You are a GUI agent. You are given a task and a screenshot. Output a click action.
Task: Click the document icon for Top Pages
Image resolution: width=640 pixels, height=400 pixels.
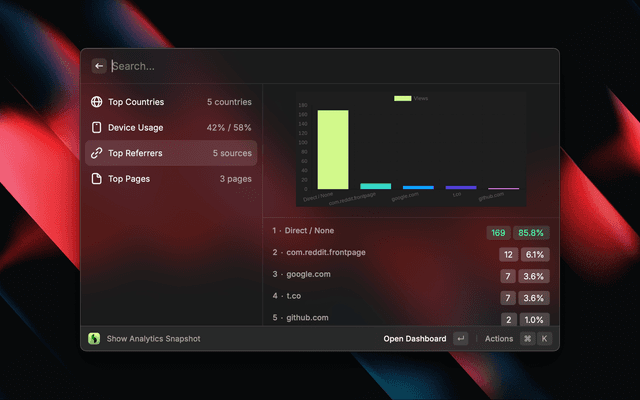tap(97, 179)
